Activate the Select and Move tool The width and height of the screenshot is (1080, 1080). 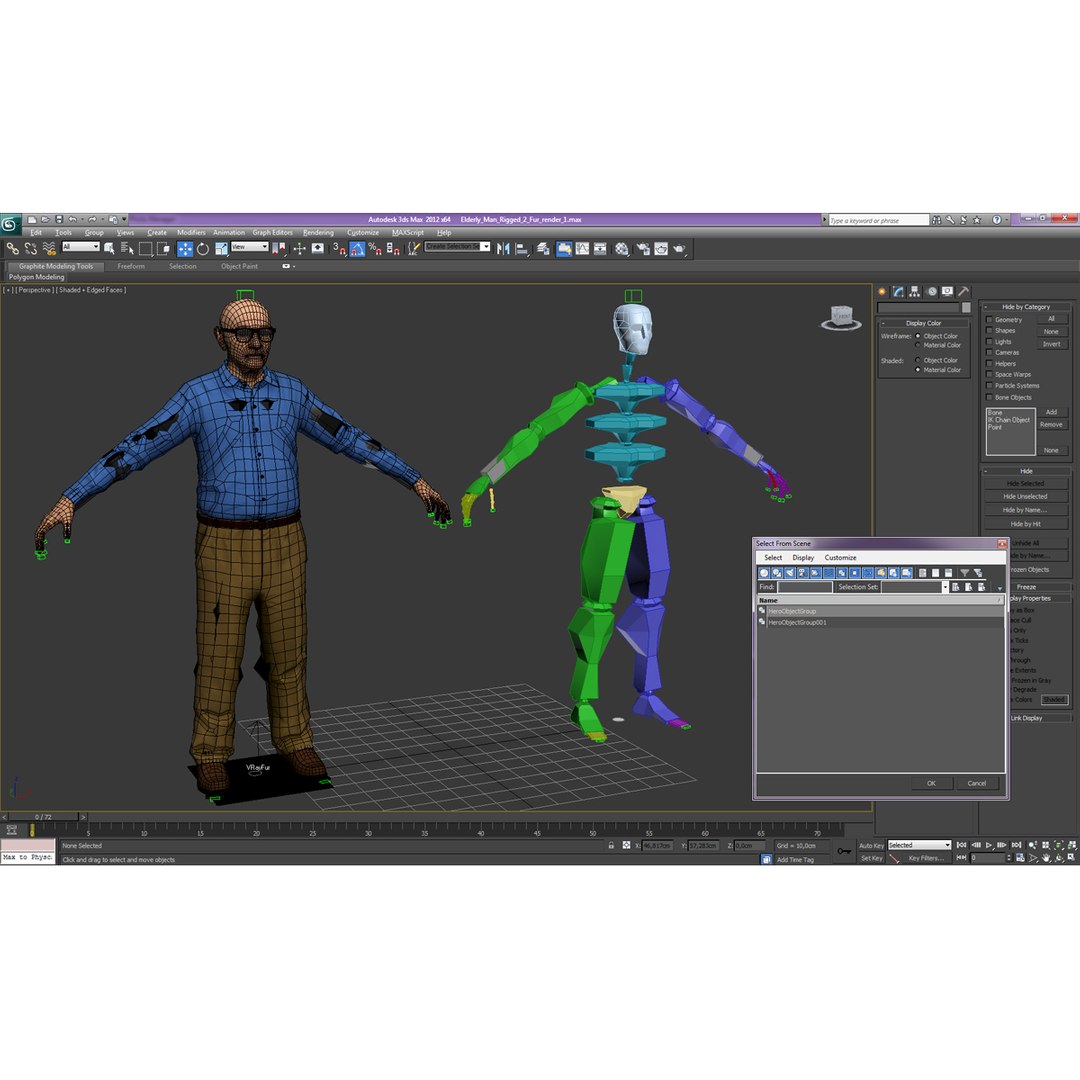click(185, 249)
